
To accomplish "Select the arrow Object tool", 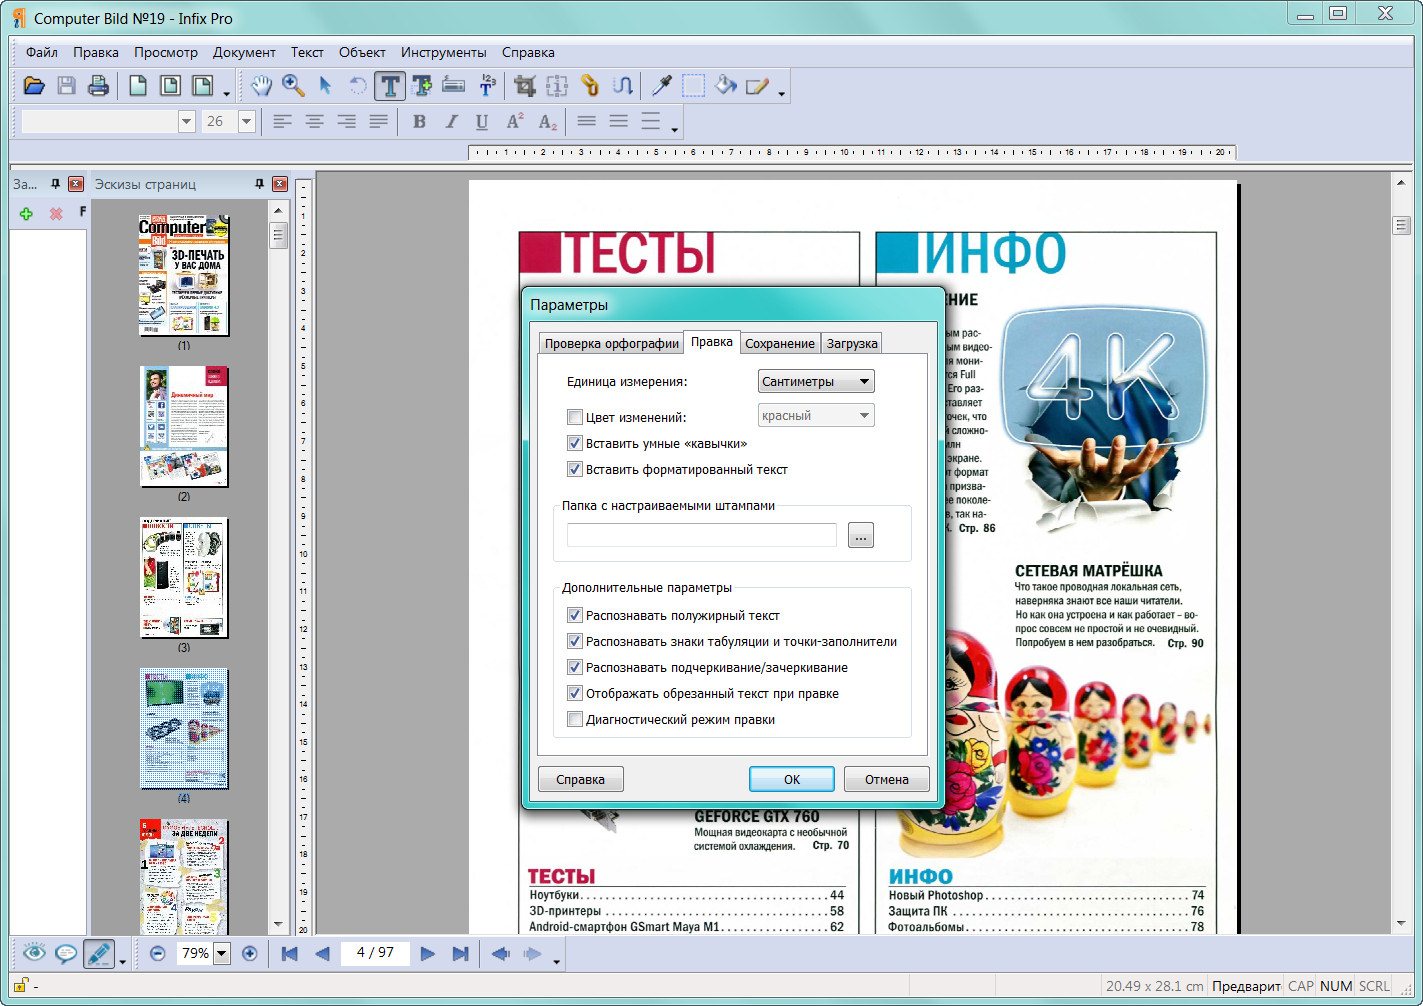I will click(325, 86).
